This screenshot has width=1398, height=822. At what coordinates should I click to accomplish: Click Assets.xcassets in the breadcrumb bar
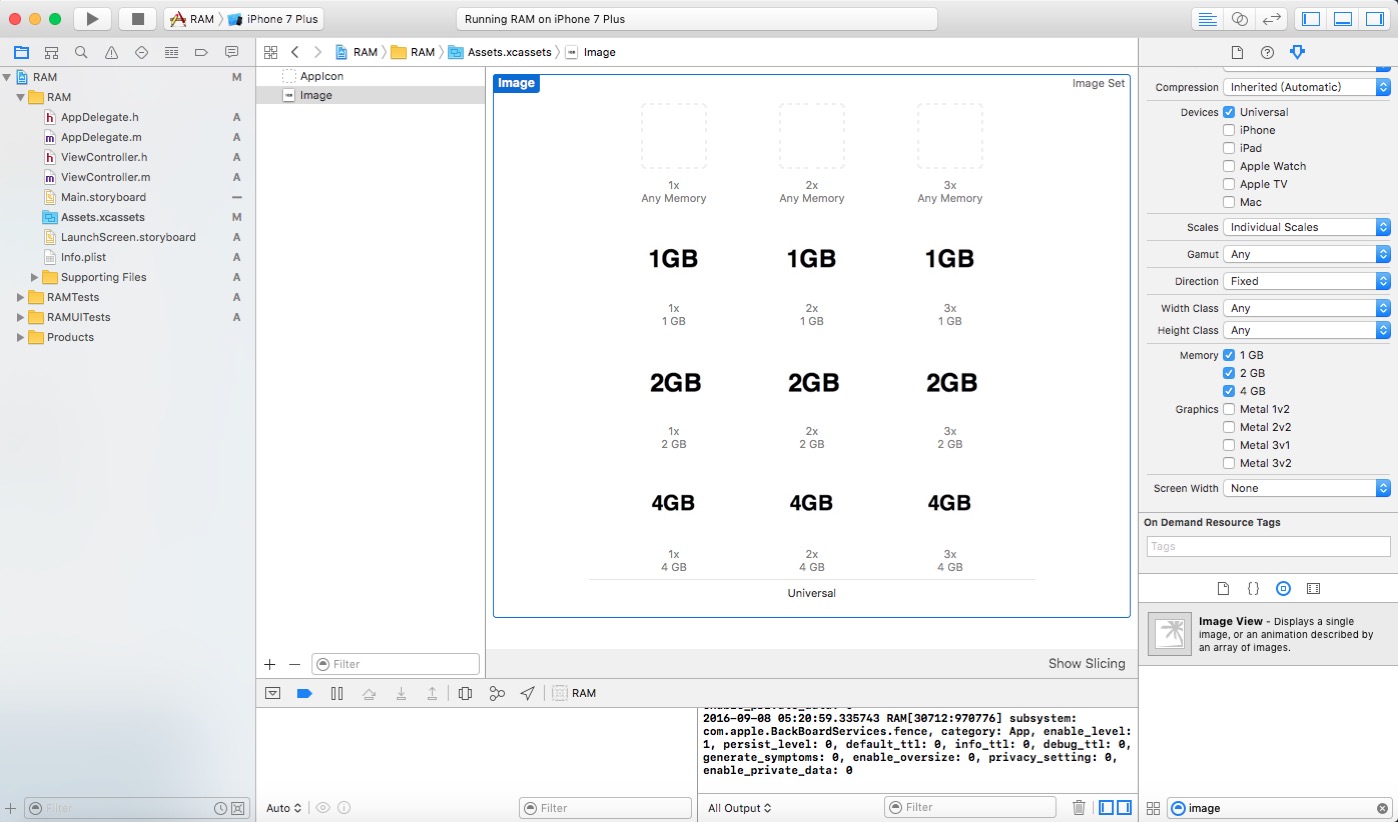point(508,52)
